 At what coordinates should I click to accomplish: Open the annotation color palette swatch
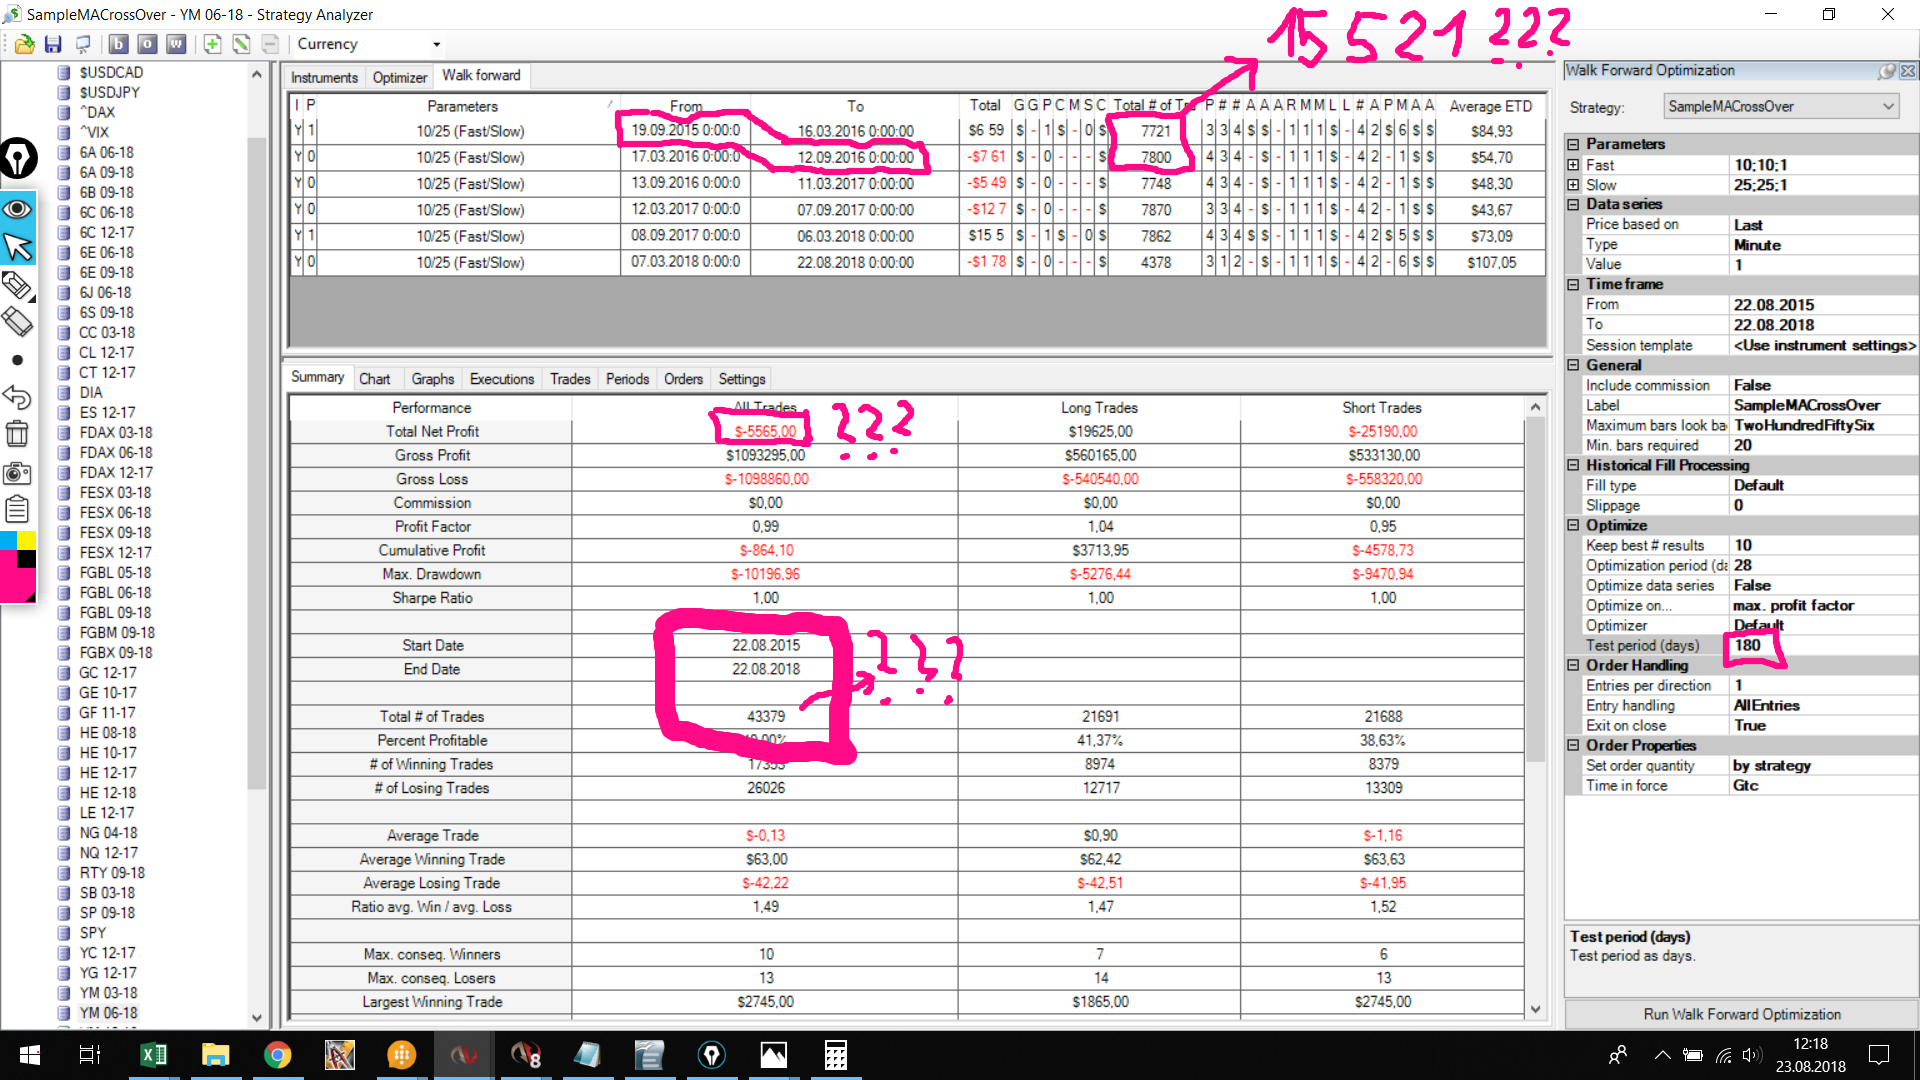[x=17, y=567]
